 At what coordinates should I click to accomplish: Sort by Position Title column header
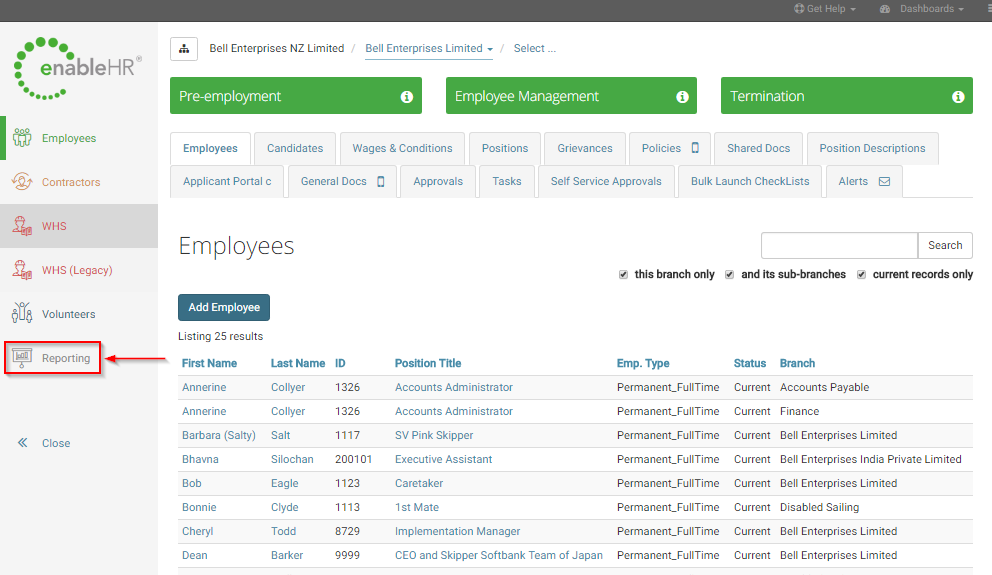pyautogui.click(x=428, y=364)
